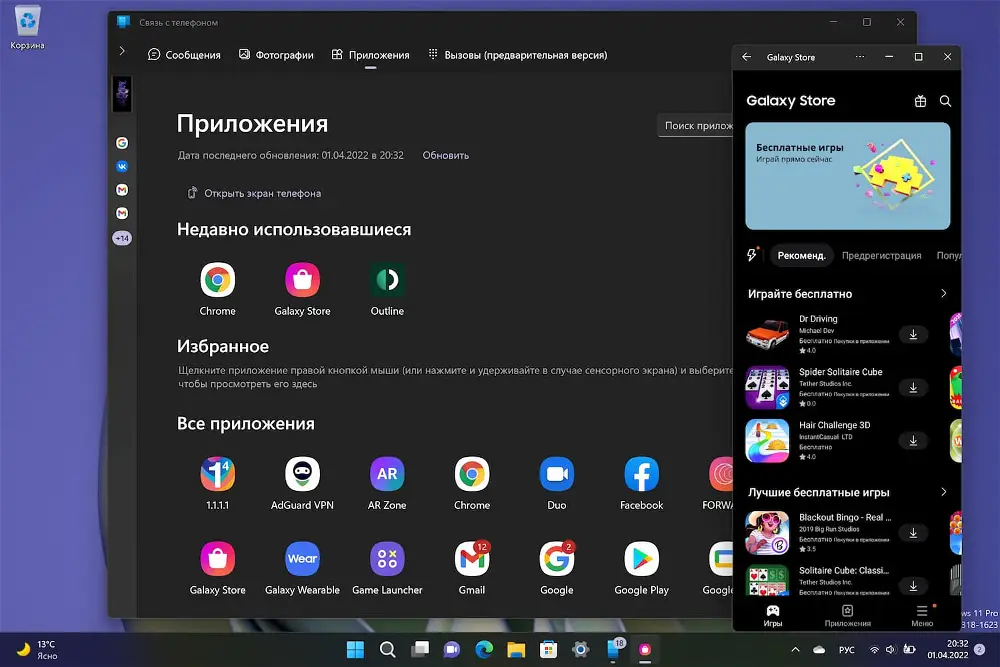This screenshot has width=1000, height=667.
Task: Open Outline in recently used apps
Action: (x=387, y=281)
